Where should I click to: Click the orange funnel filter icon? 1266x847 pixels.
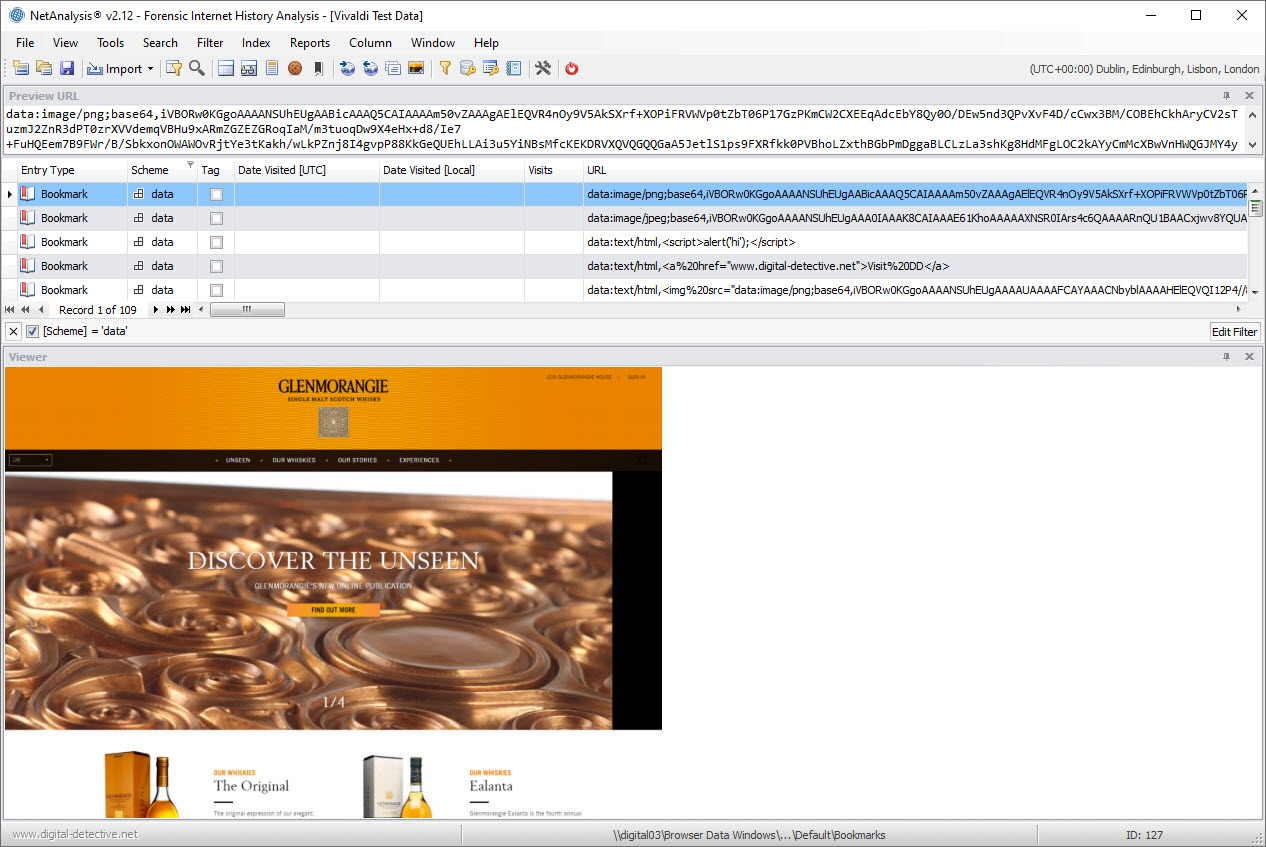[x=445, y=68]
